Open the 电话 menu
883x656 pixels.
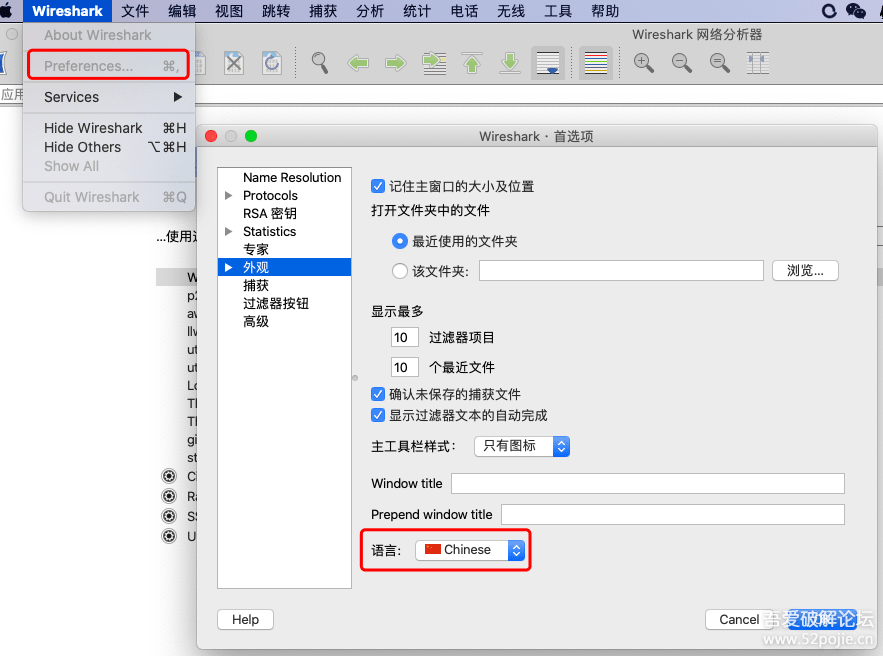[x=464, y=11]
